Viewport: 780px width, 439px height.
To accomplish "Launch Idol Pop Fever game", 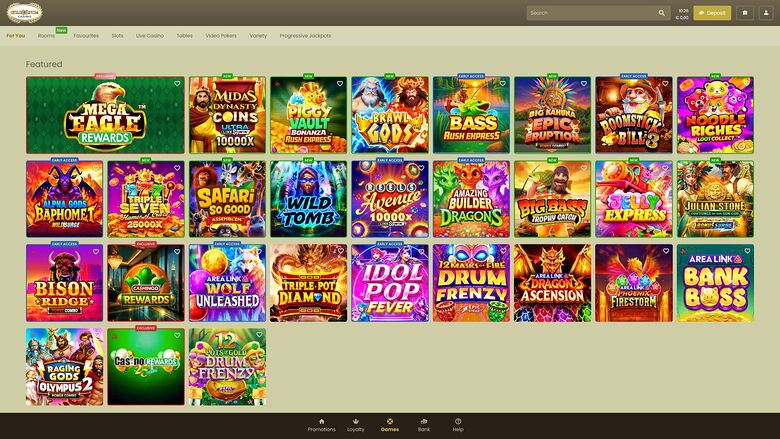I will [x=390, y=283].
